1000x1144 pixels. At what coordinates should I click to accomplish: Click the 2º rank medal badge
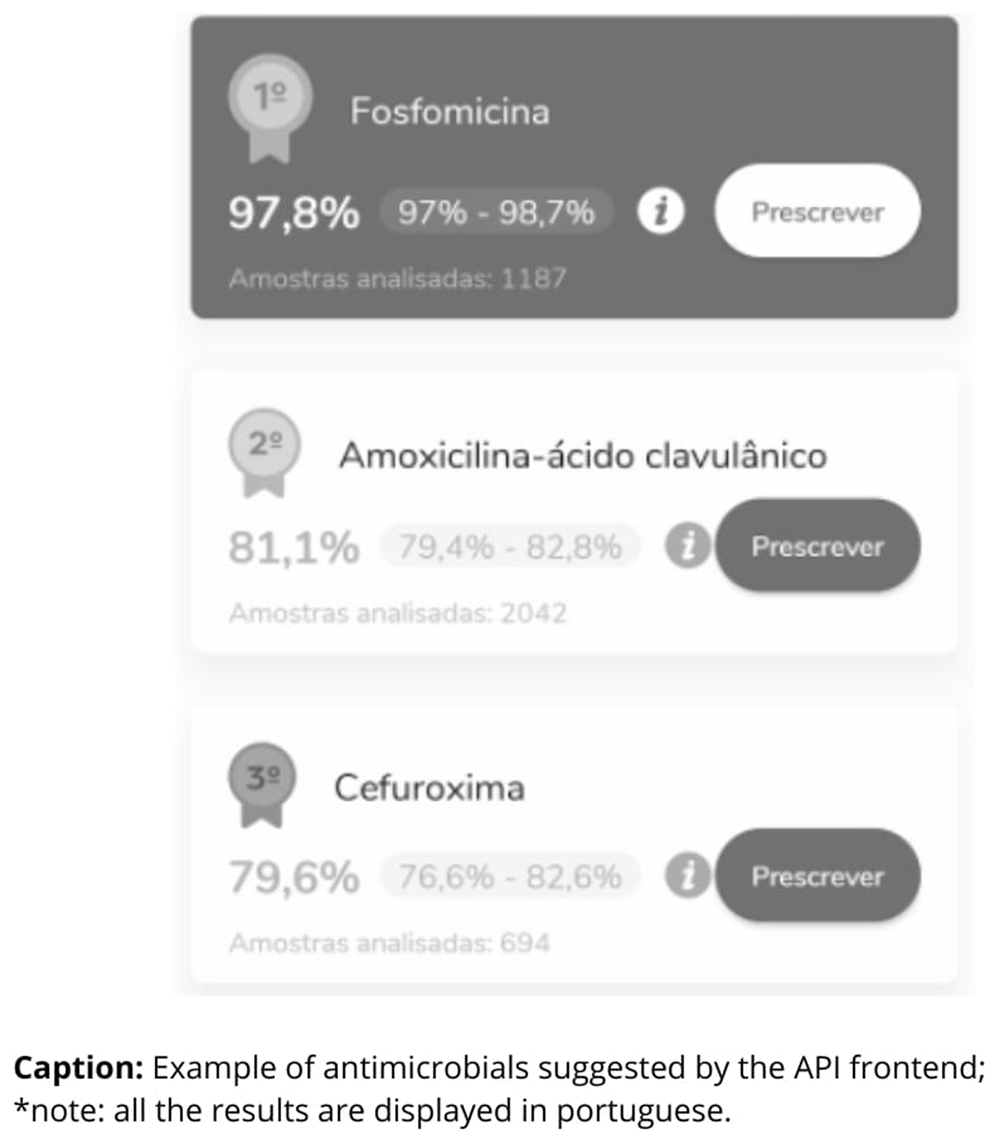click(x=264, y=452)
